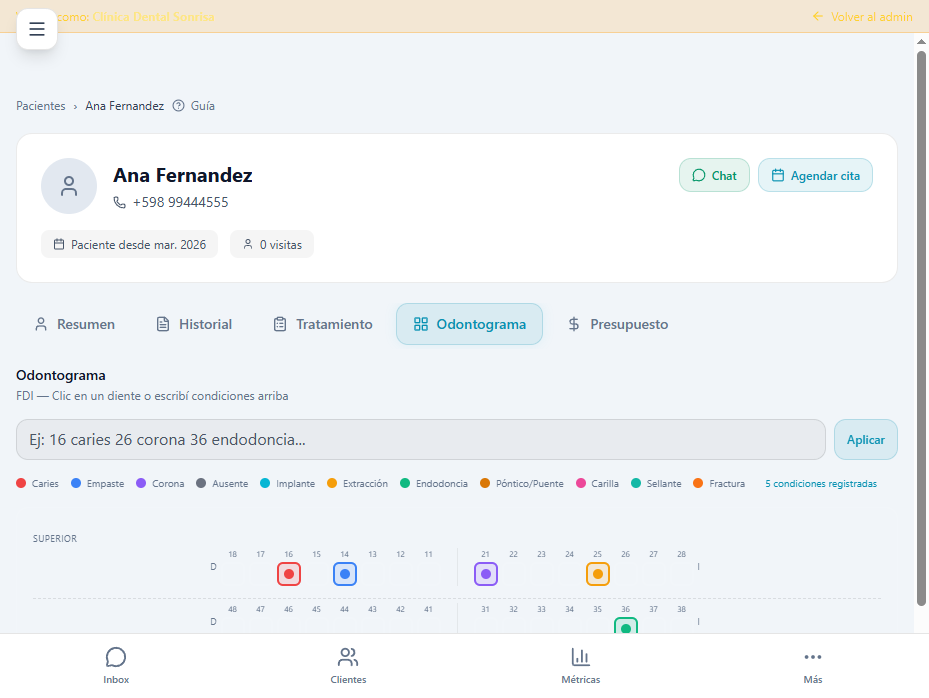Toggle the Sellante legend filter

(x=656, y=483)
